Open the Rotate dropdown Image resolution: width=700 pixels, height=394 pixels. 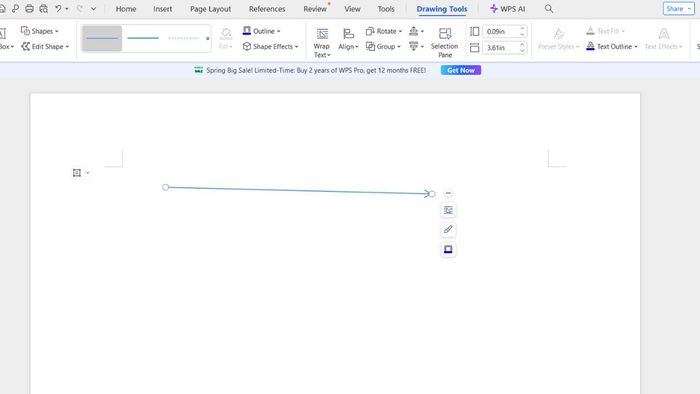(x=384, y=31)
